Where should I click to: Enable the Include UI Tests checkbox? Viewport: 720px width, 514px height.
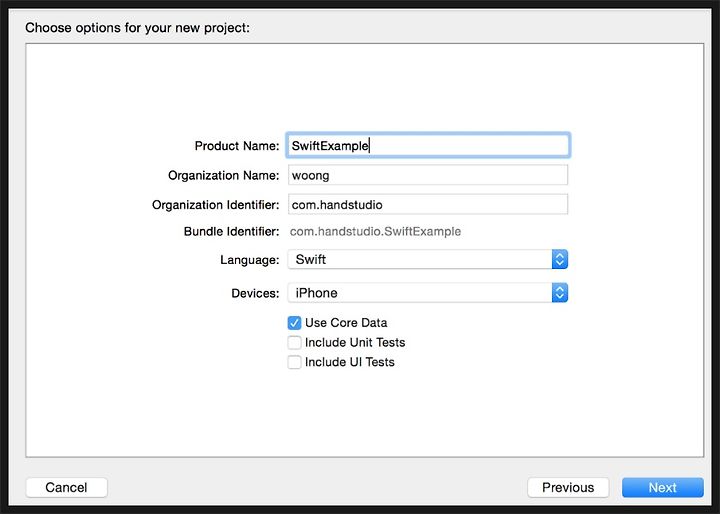click(x=294, y=362)
